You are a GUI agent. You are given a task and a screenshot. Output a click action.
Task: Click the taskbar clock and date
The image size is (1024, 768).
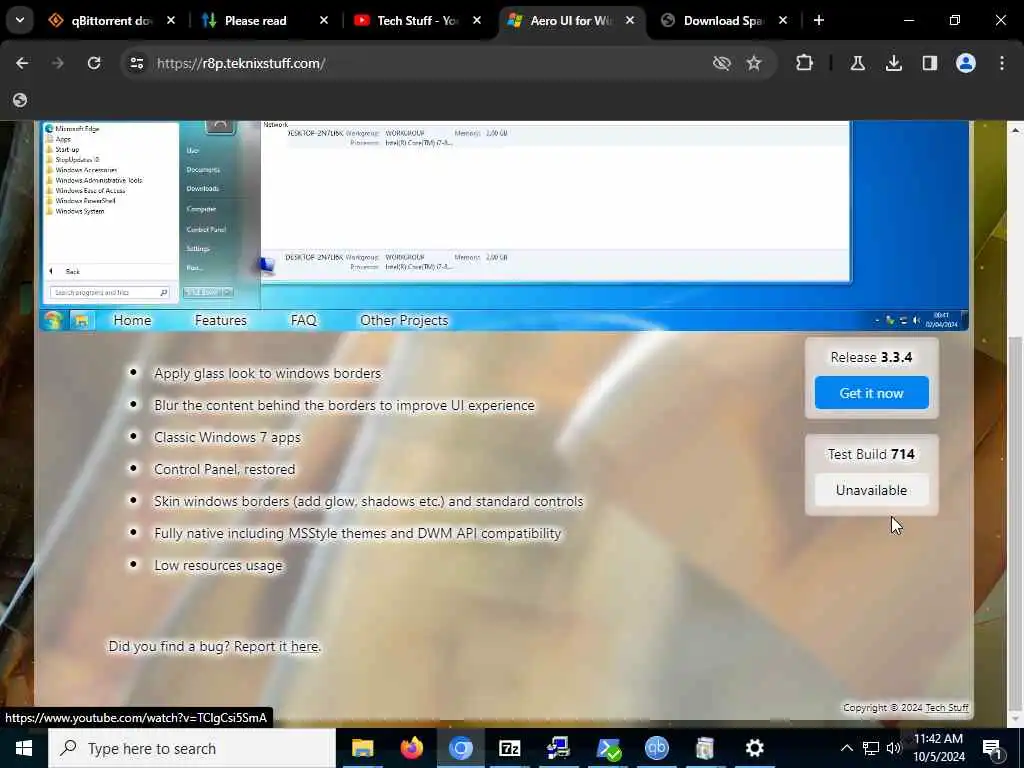click(x=938, y=748)
